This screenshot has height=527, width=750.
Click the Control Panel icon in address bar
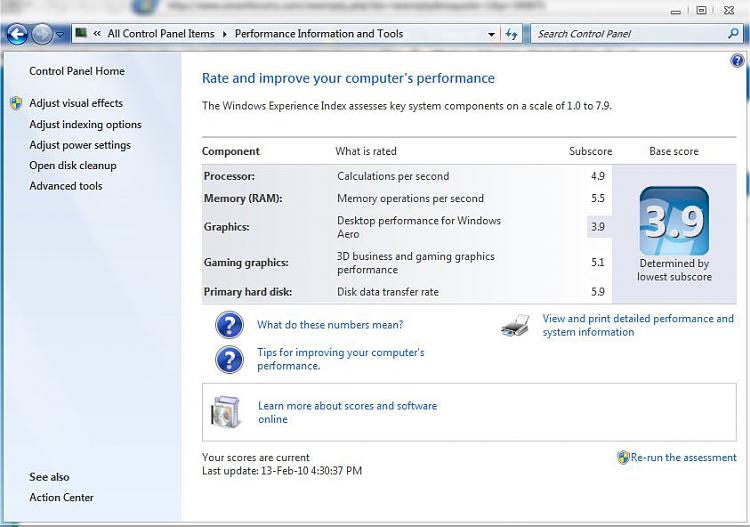[x=81, y=33]
